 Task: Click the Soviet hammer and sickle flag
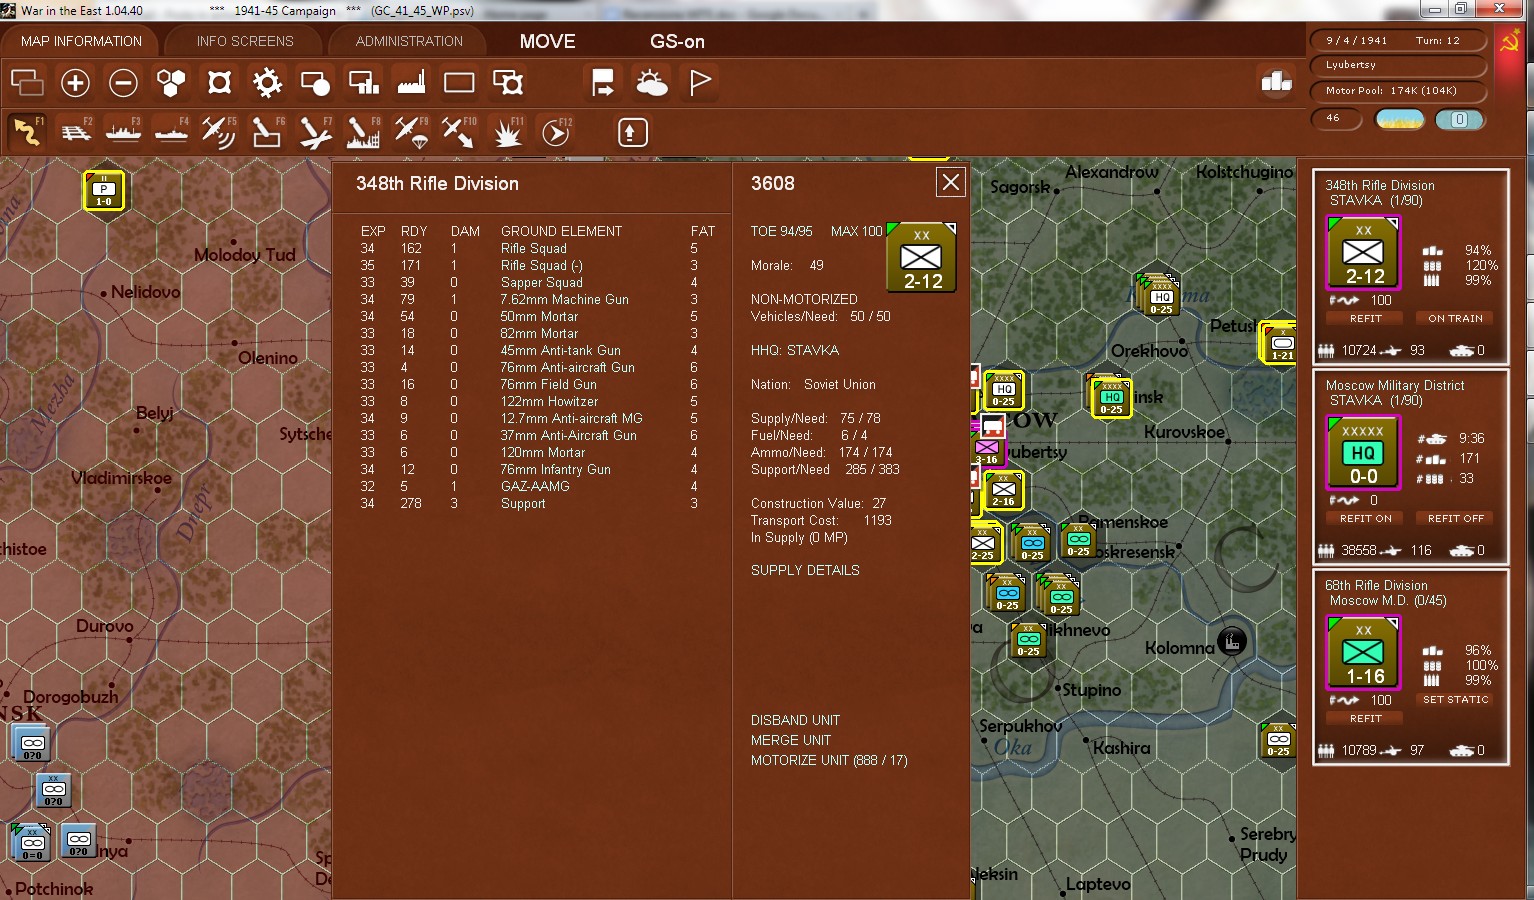tap(1509, 41)
